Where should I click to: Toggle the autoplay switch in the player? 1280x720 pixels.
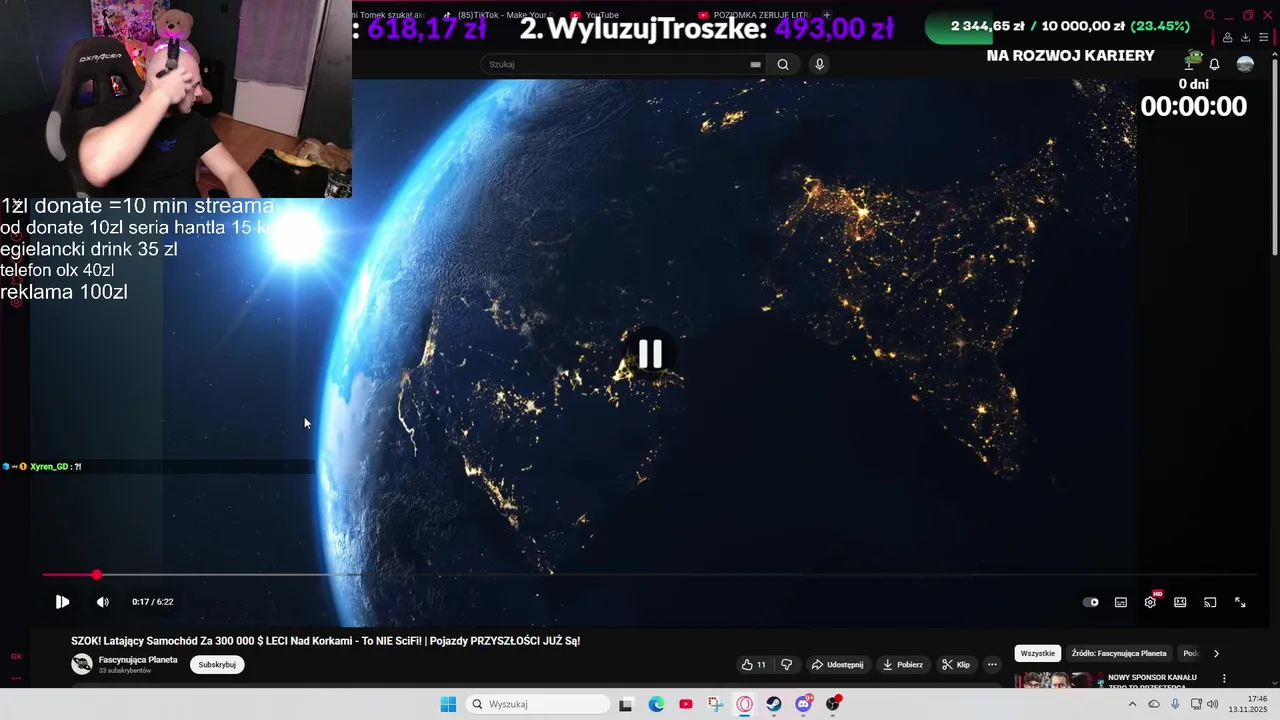click(1091, 602)
